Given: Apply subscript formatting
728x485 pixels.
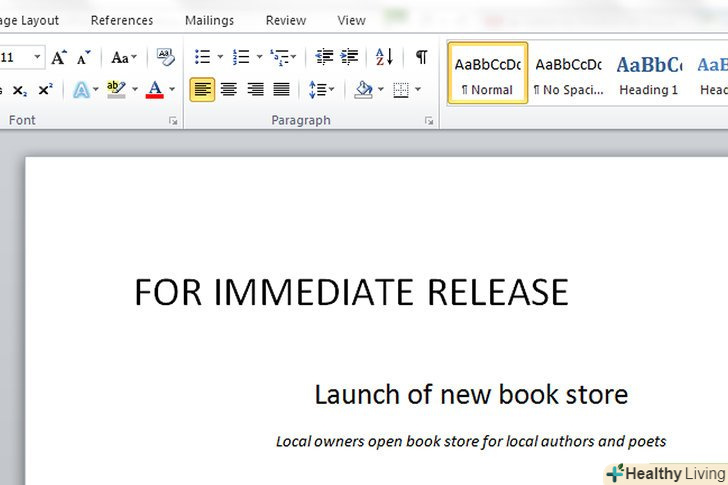Looking at the screenshot, I should tap(20, 90).
